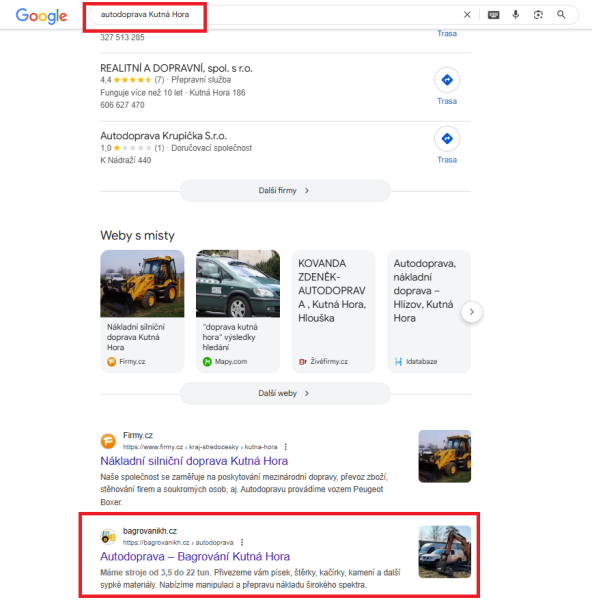592x600 pixels.
Task: Show next cards in the Weby s místy carousel
Action: [x=471, y=312]
